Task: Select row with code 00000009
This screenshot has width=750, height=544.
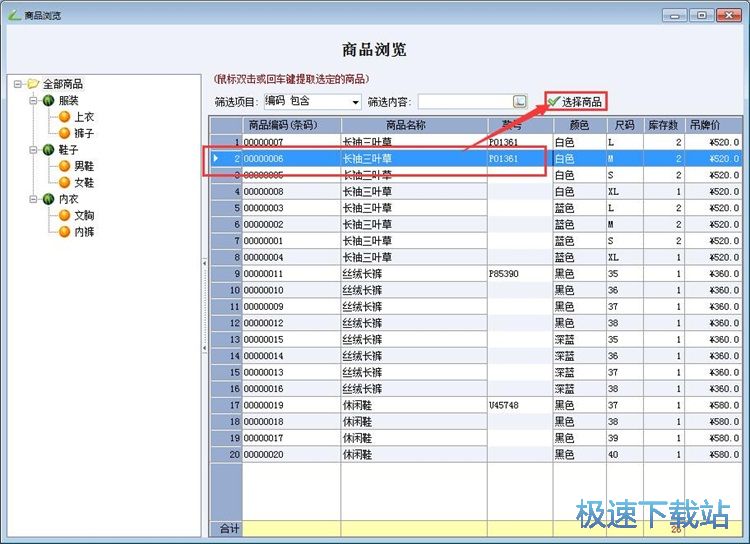Action: [x=476, y=306]
